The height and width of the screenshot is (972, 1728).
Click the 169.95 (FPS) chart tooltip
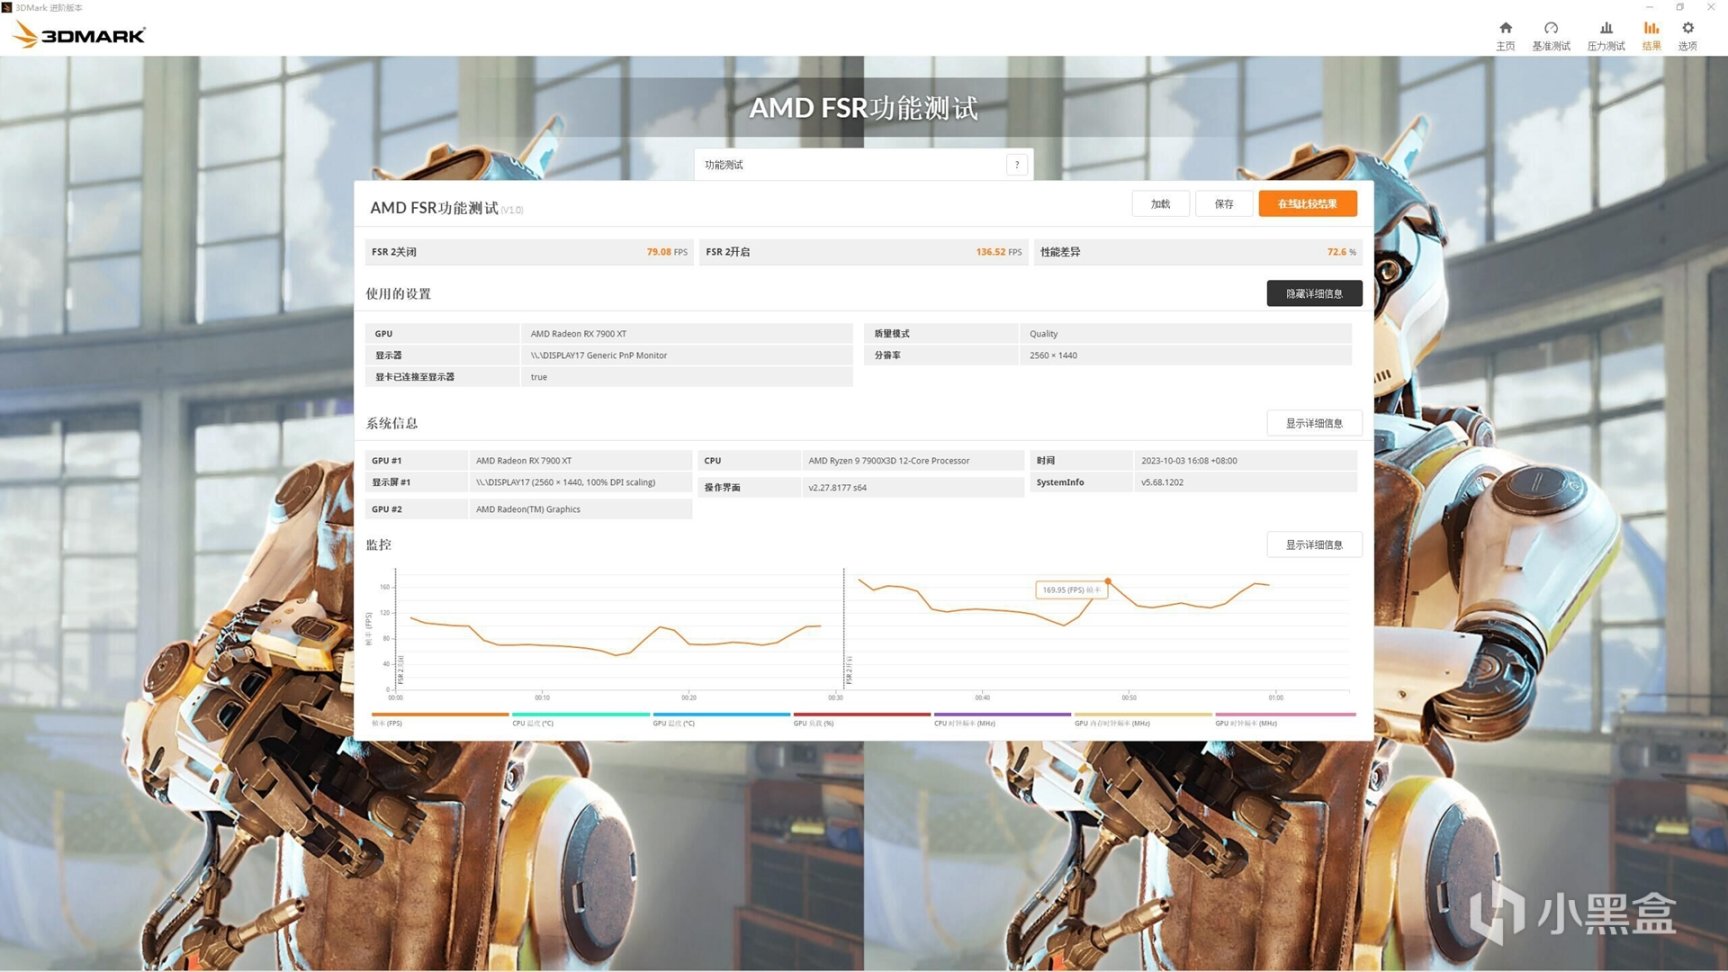pyautogui.click(x=1071, y=590)
